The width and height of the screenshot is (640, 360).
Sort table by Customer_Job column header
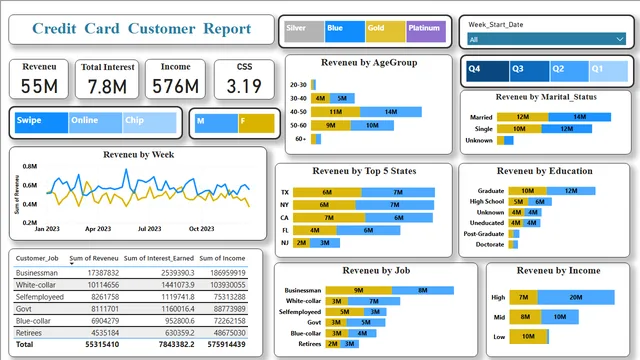click(37, 258)
